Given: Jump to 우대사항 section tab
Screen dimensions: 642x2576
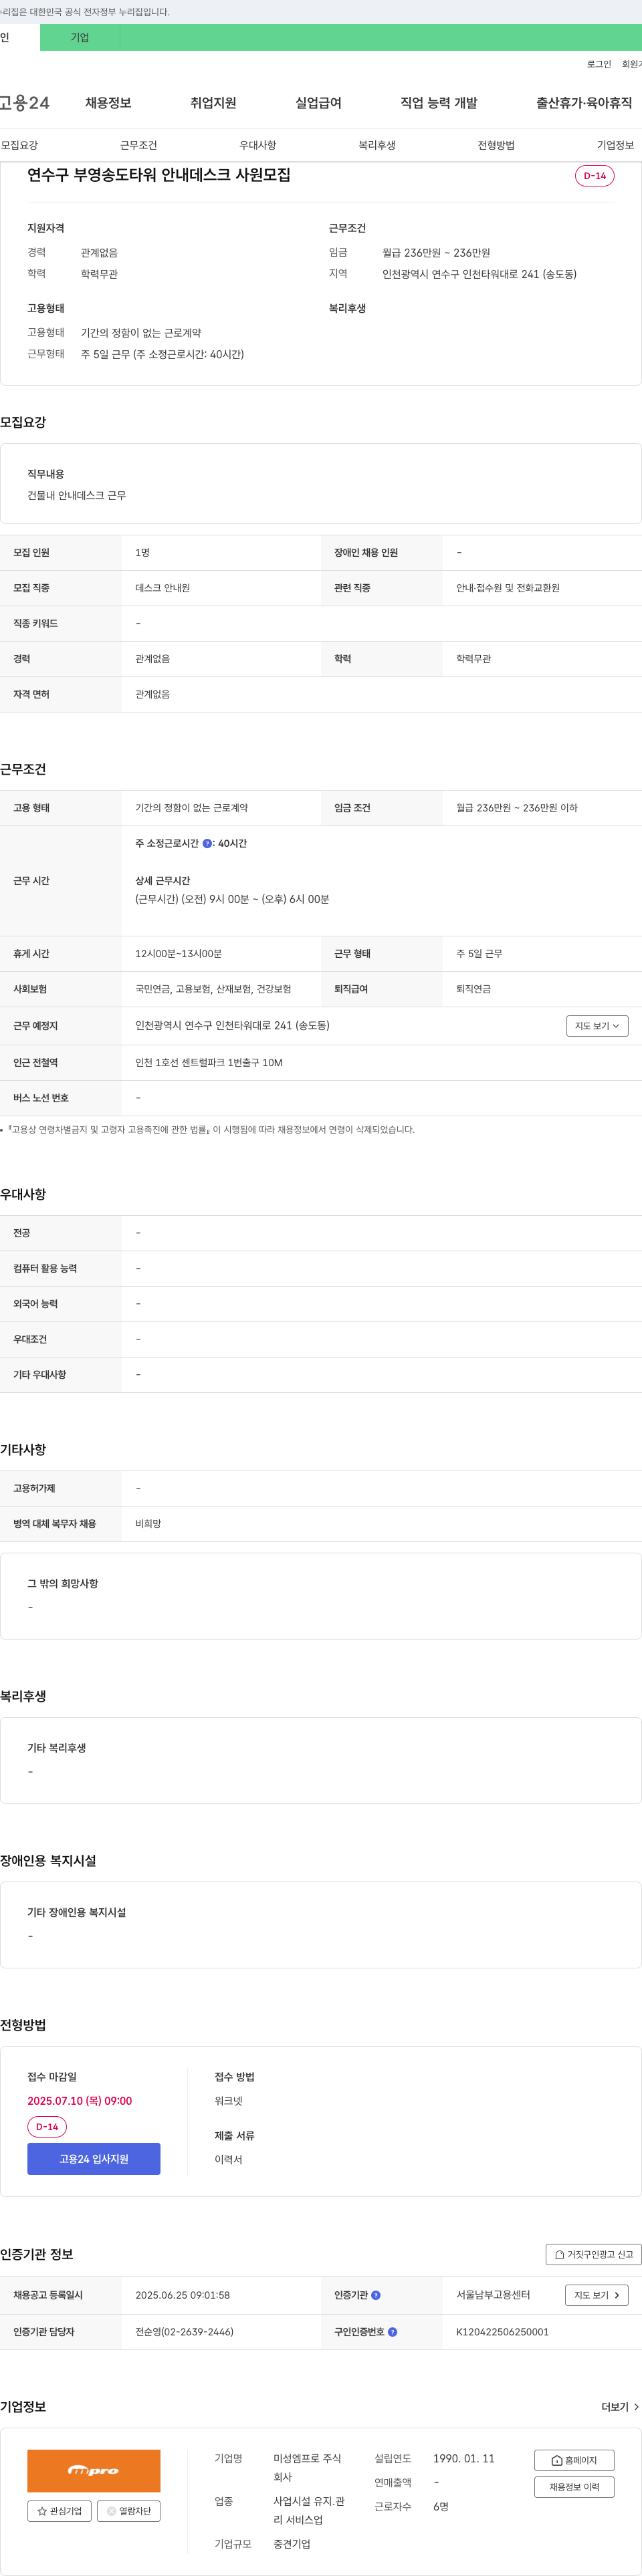Looking at the screenshot, I should (257, 145).
